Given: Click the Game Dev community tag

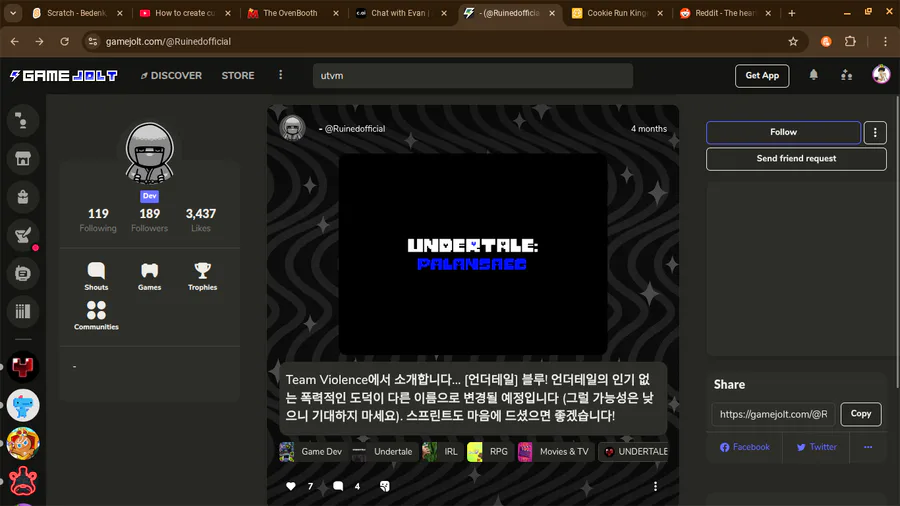Looking at the screenshot, I should [x=311, y=451].
